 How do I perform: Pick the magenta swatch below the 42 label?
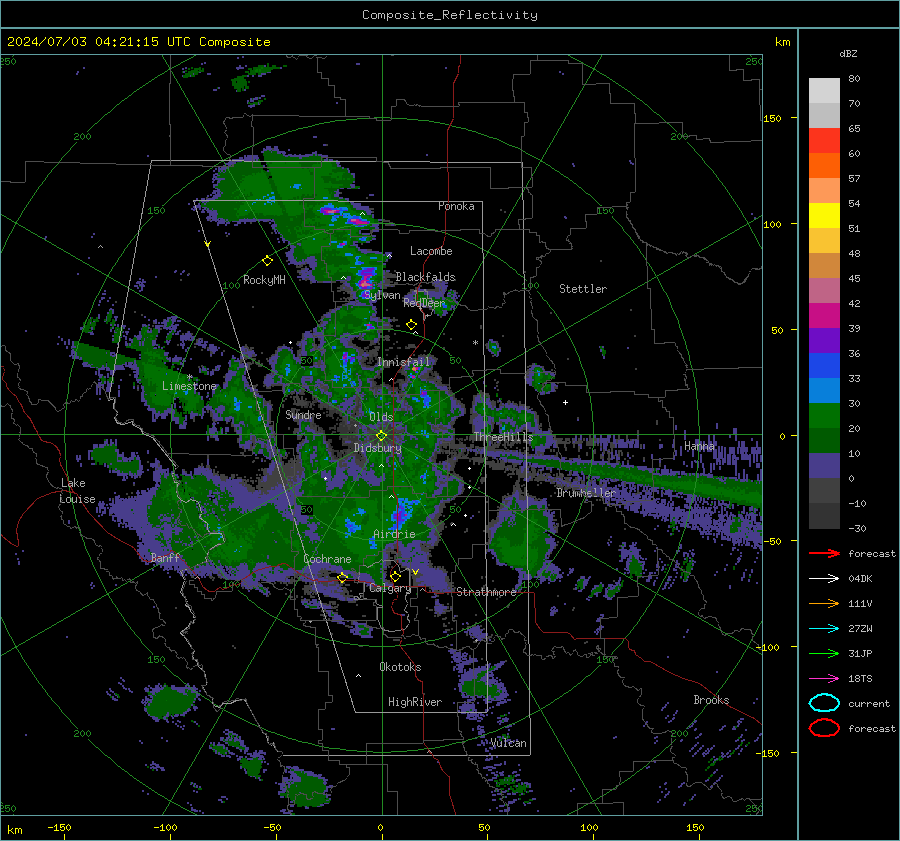coord(824,315)
